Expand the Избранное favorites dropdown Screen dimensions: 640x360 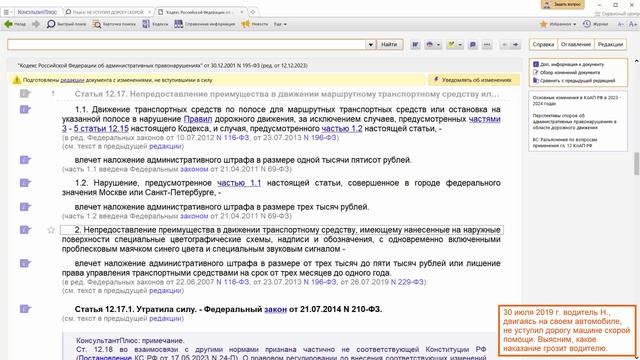[558, 24]
